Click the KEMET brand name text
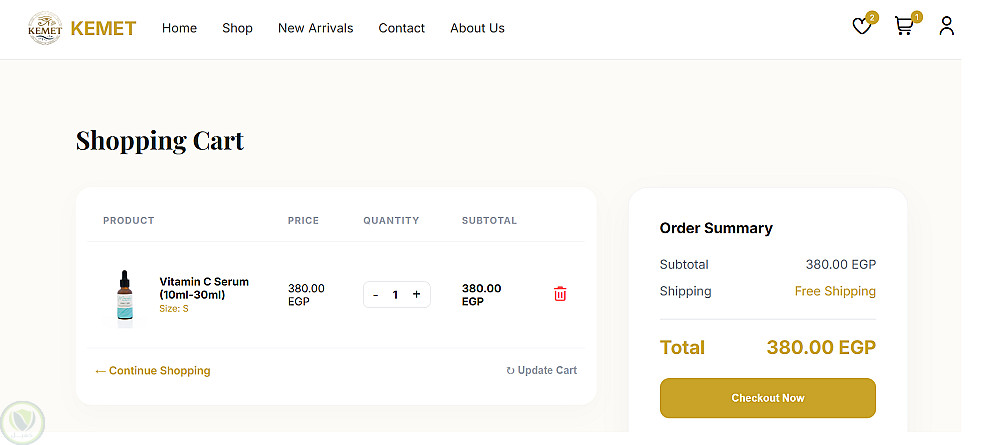Viewport: 1000px width, 445px height. [103, 28]
